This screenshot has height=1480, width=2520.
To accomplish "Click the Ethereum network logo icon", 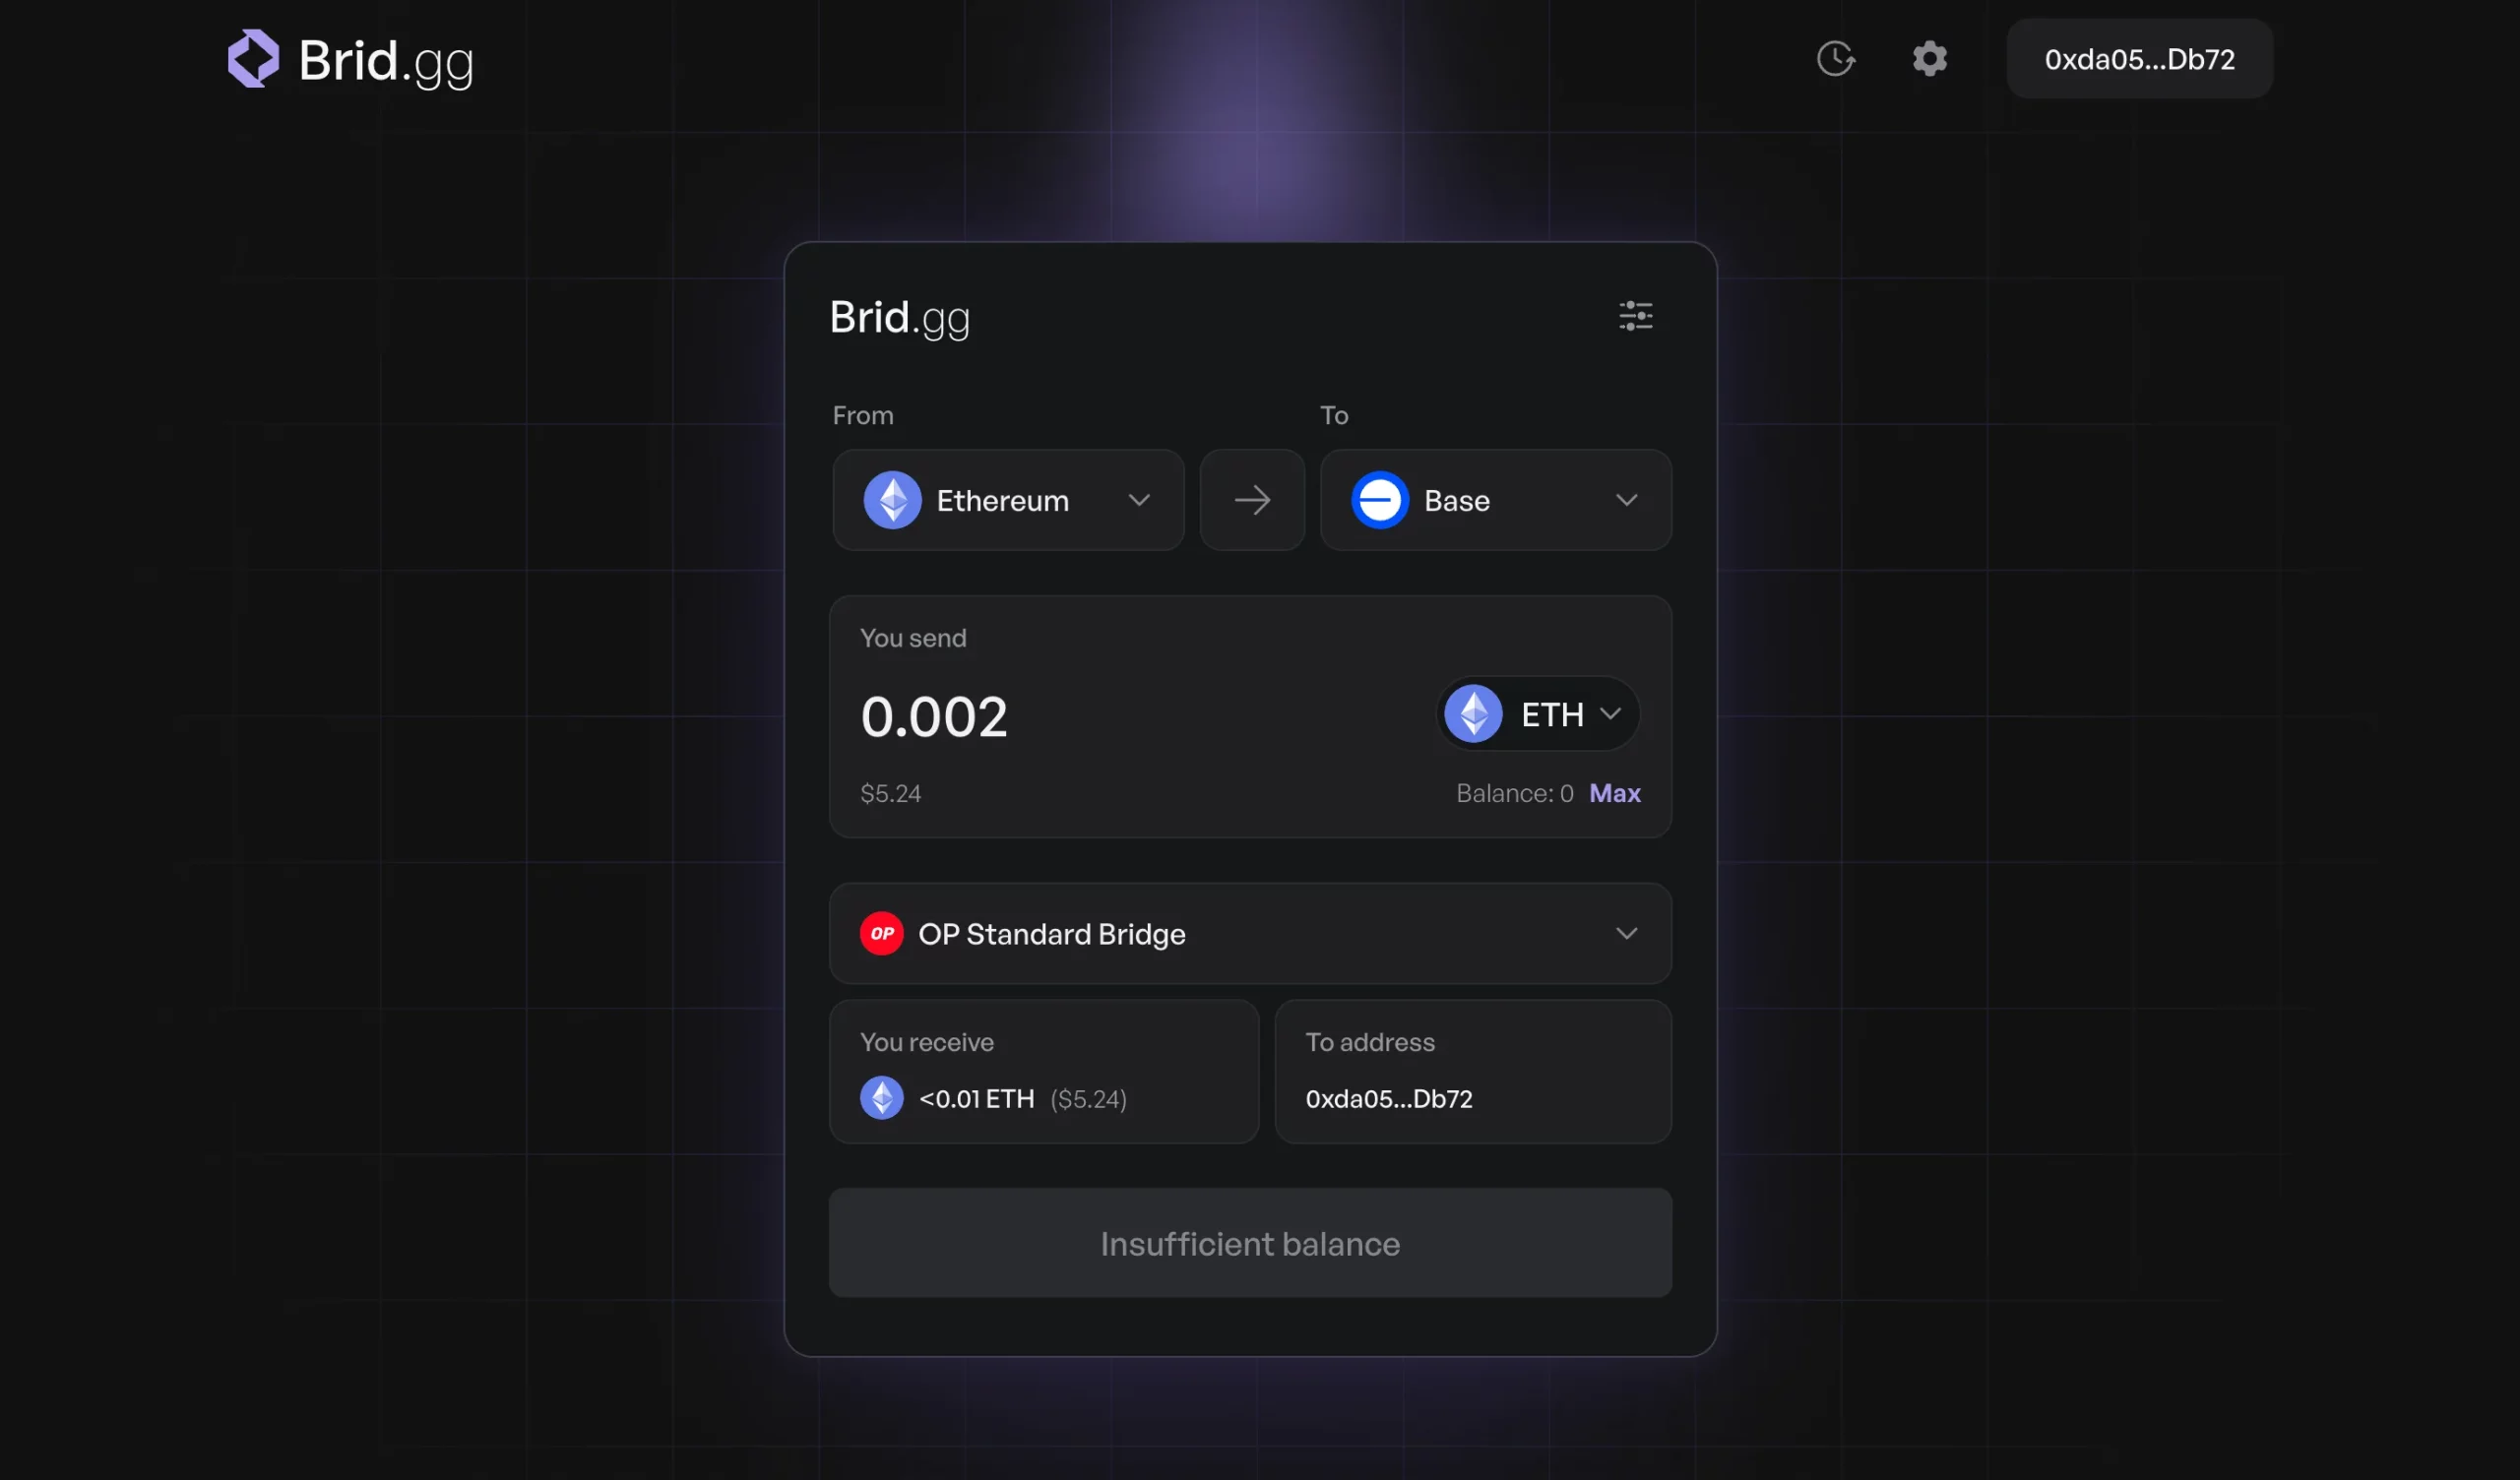I will pyautogui.click(x=892, y=499).
